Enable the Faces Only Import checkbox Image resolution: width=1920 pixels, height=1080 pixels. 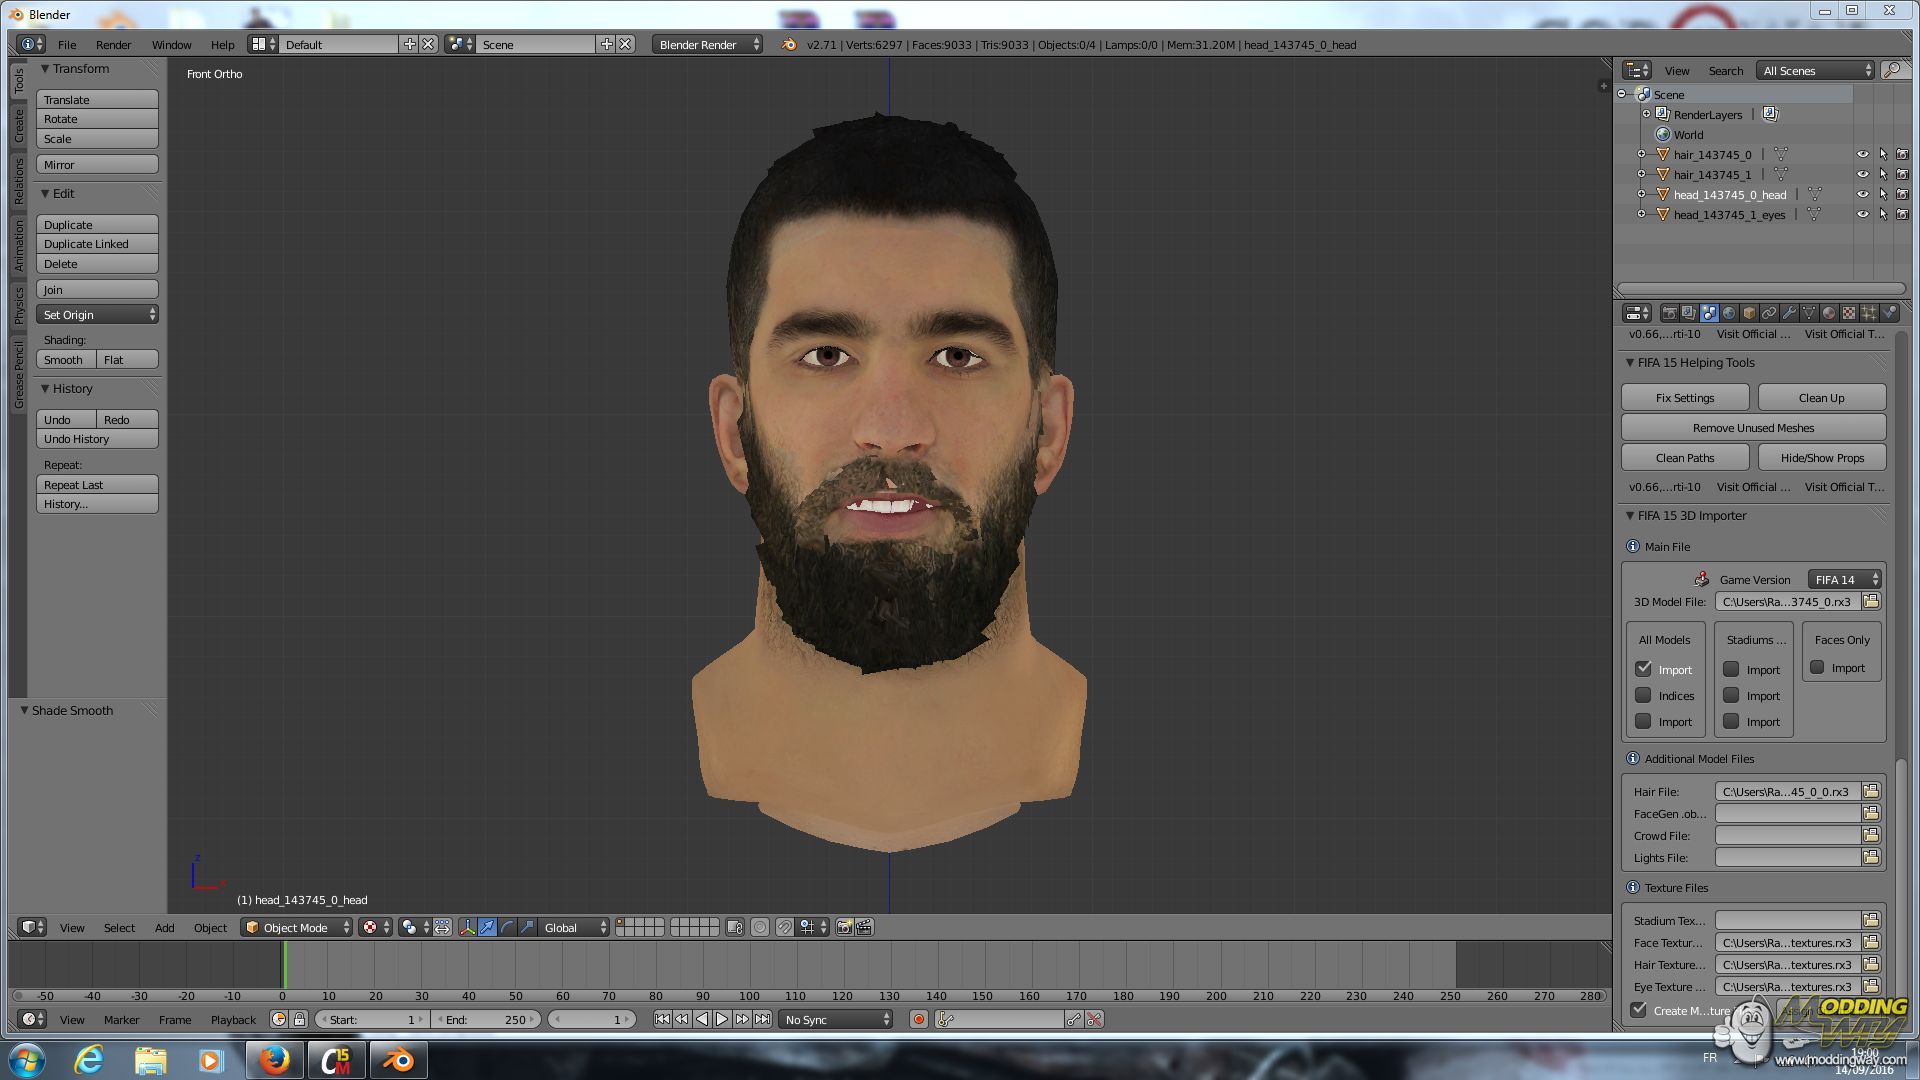tap(1817, 668)
